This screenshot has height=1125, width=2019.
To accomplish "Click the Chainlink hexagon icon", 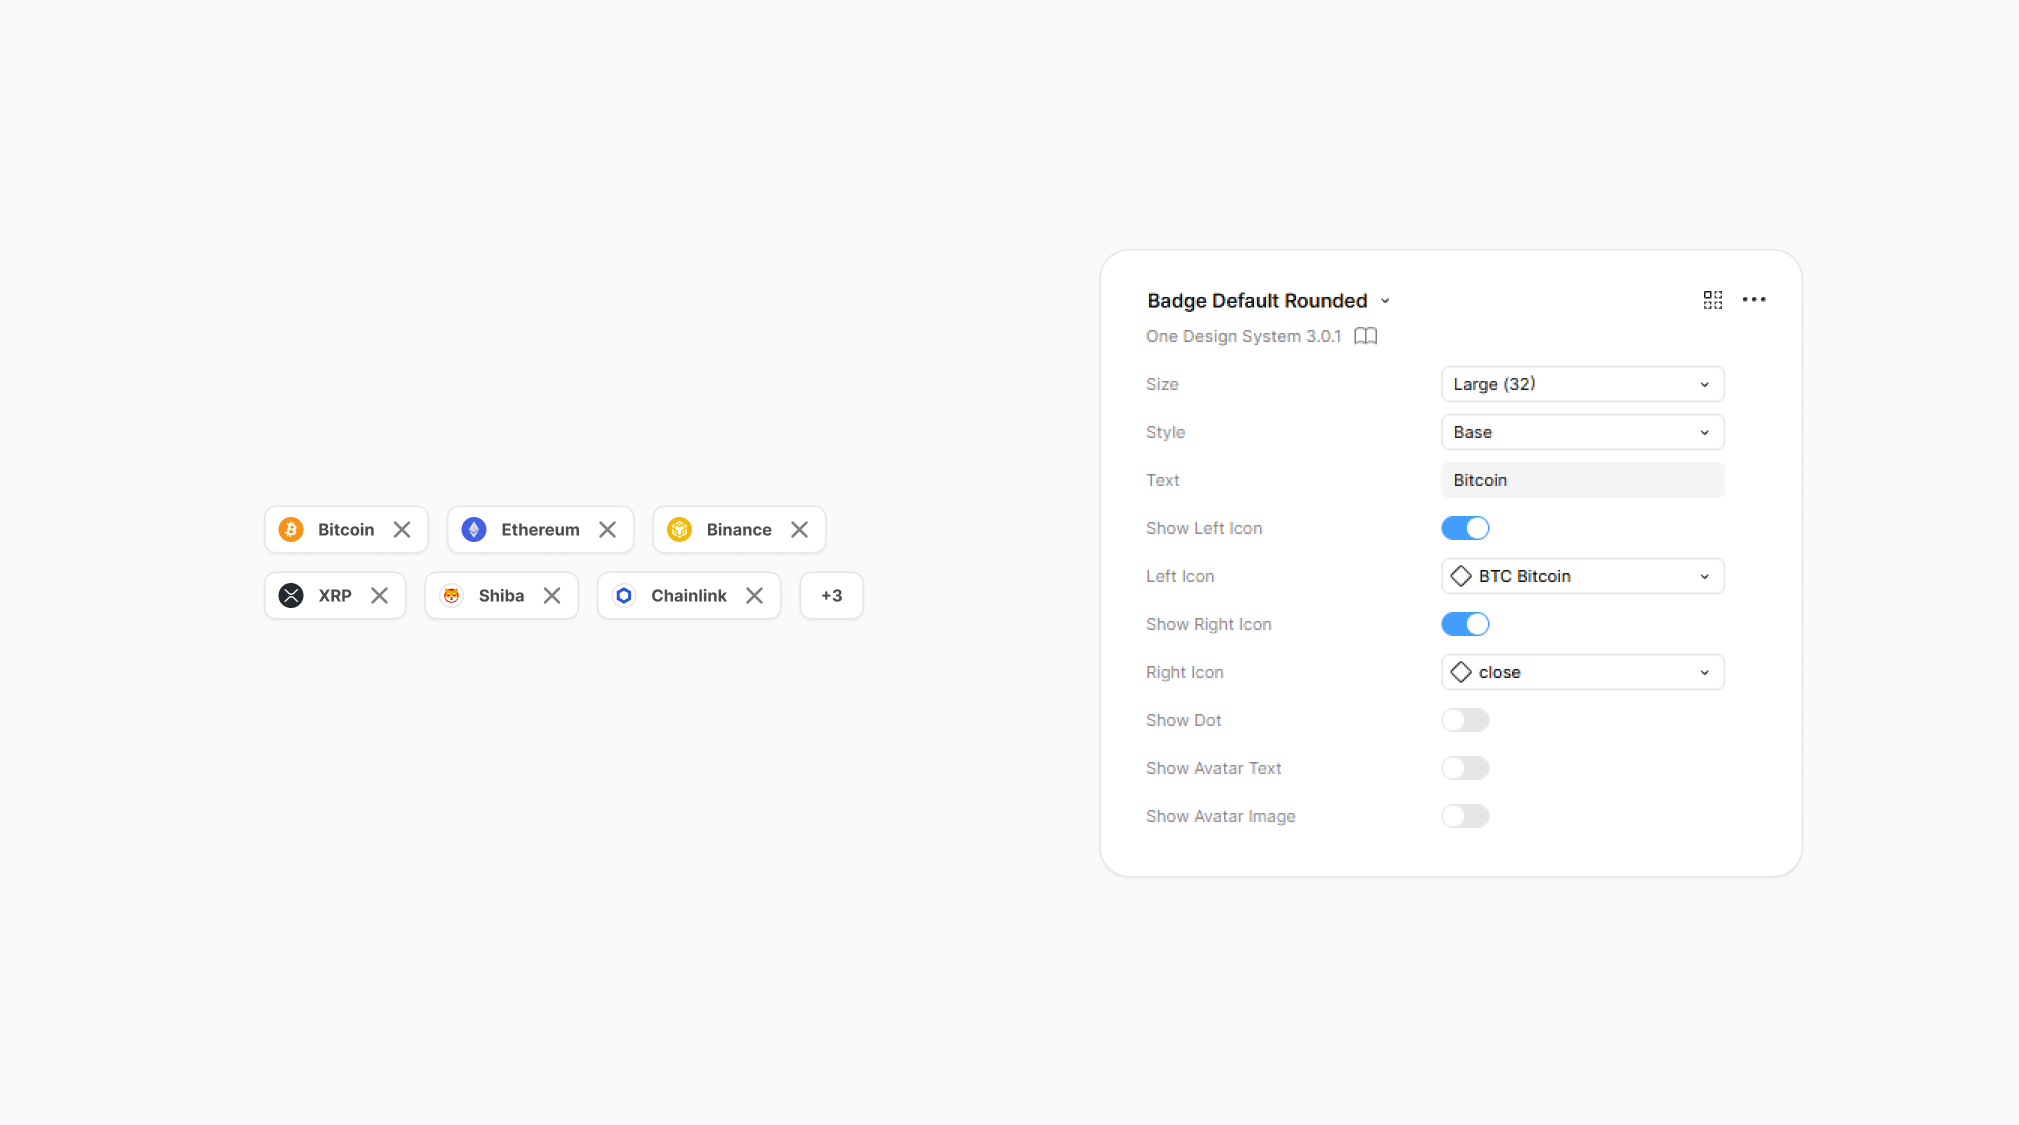I will [x=624, y=596].
